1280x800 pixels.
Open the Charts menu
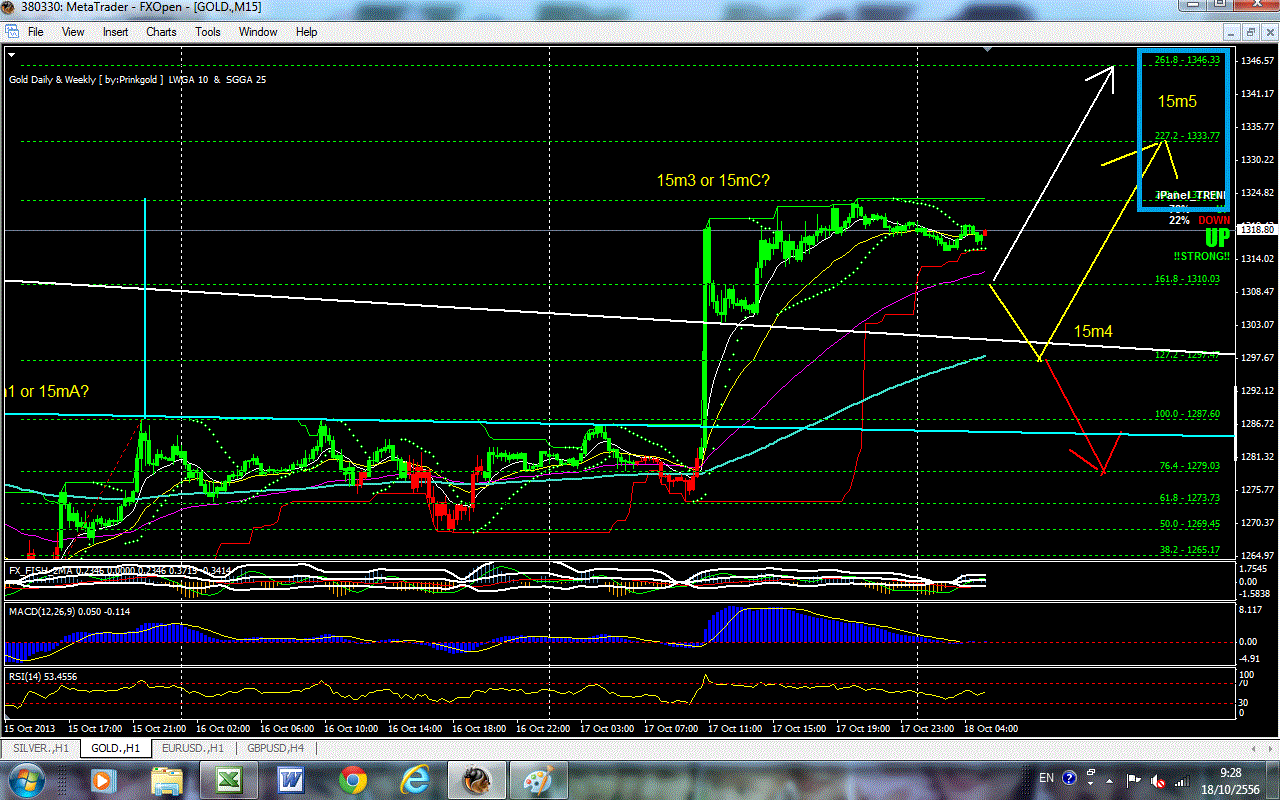(x=161, y=32)
